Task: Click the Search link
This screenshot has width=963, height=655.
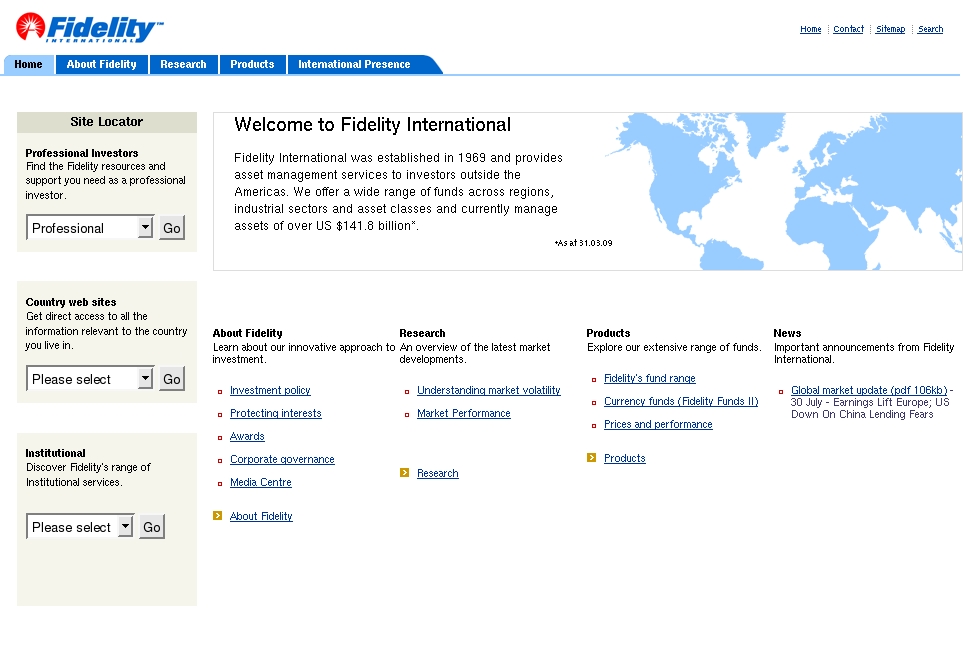Action: tap(930, 29)
